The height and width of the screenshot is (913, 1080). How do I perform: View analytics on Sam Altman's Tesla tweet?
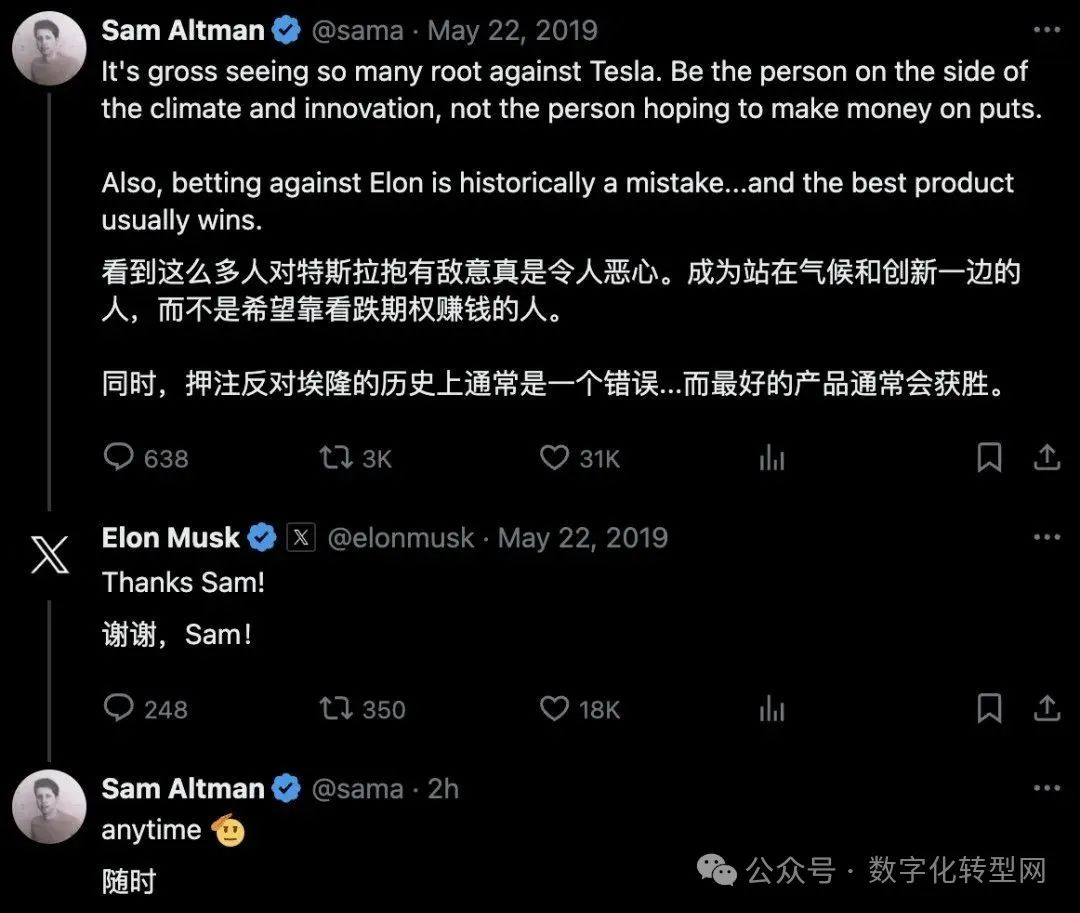coord(772,458)
